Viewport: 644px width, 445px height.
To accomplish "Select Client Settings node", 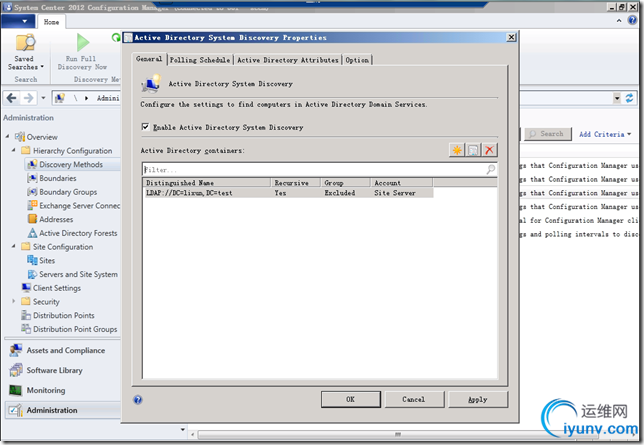I will [x=57, y=288].
